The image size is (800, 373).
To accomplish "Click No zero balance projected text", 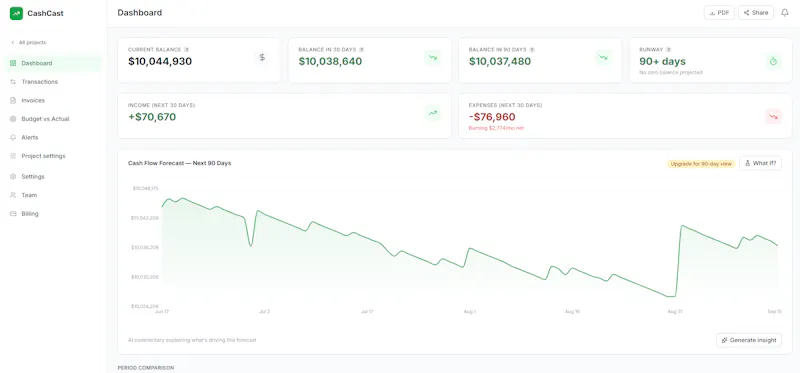I will [x=670, y=72].
